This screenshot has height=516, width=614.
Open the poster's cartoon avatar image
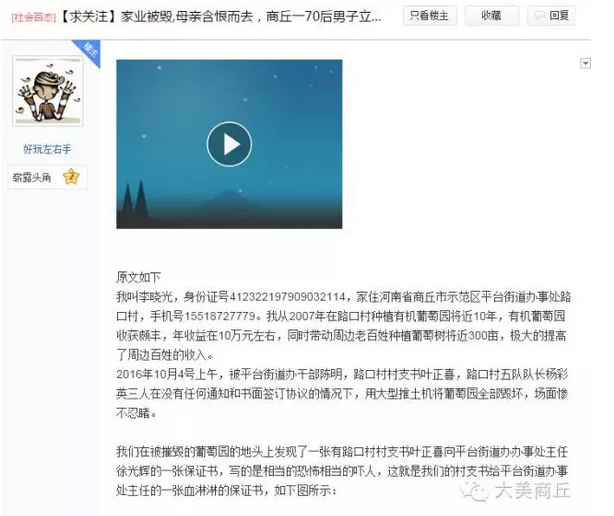48,90
